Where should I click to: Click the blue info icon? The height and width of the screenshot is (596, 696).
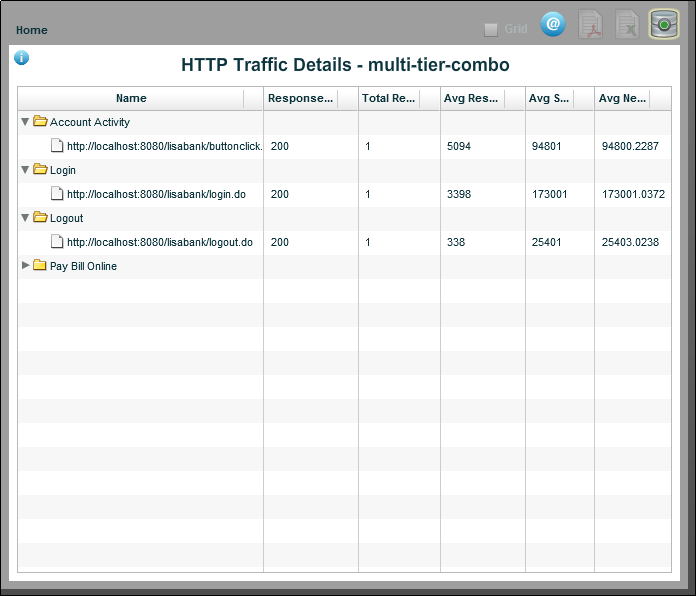(21, 58)
